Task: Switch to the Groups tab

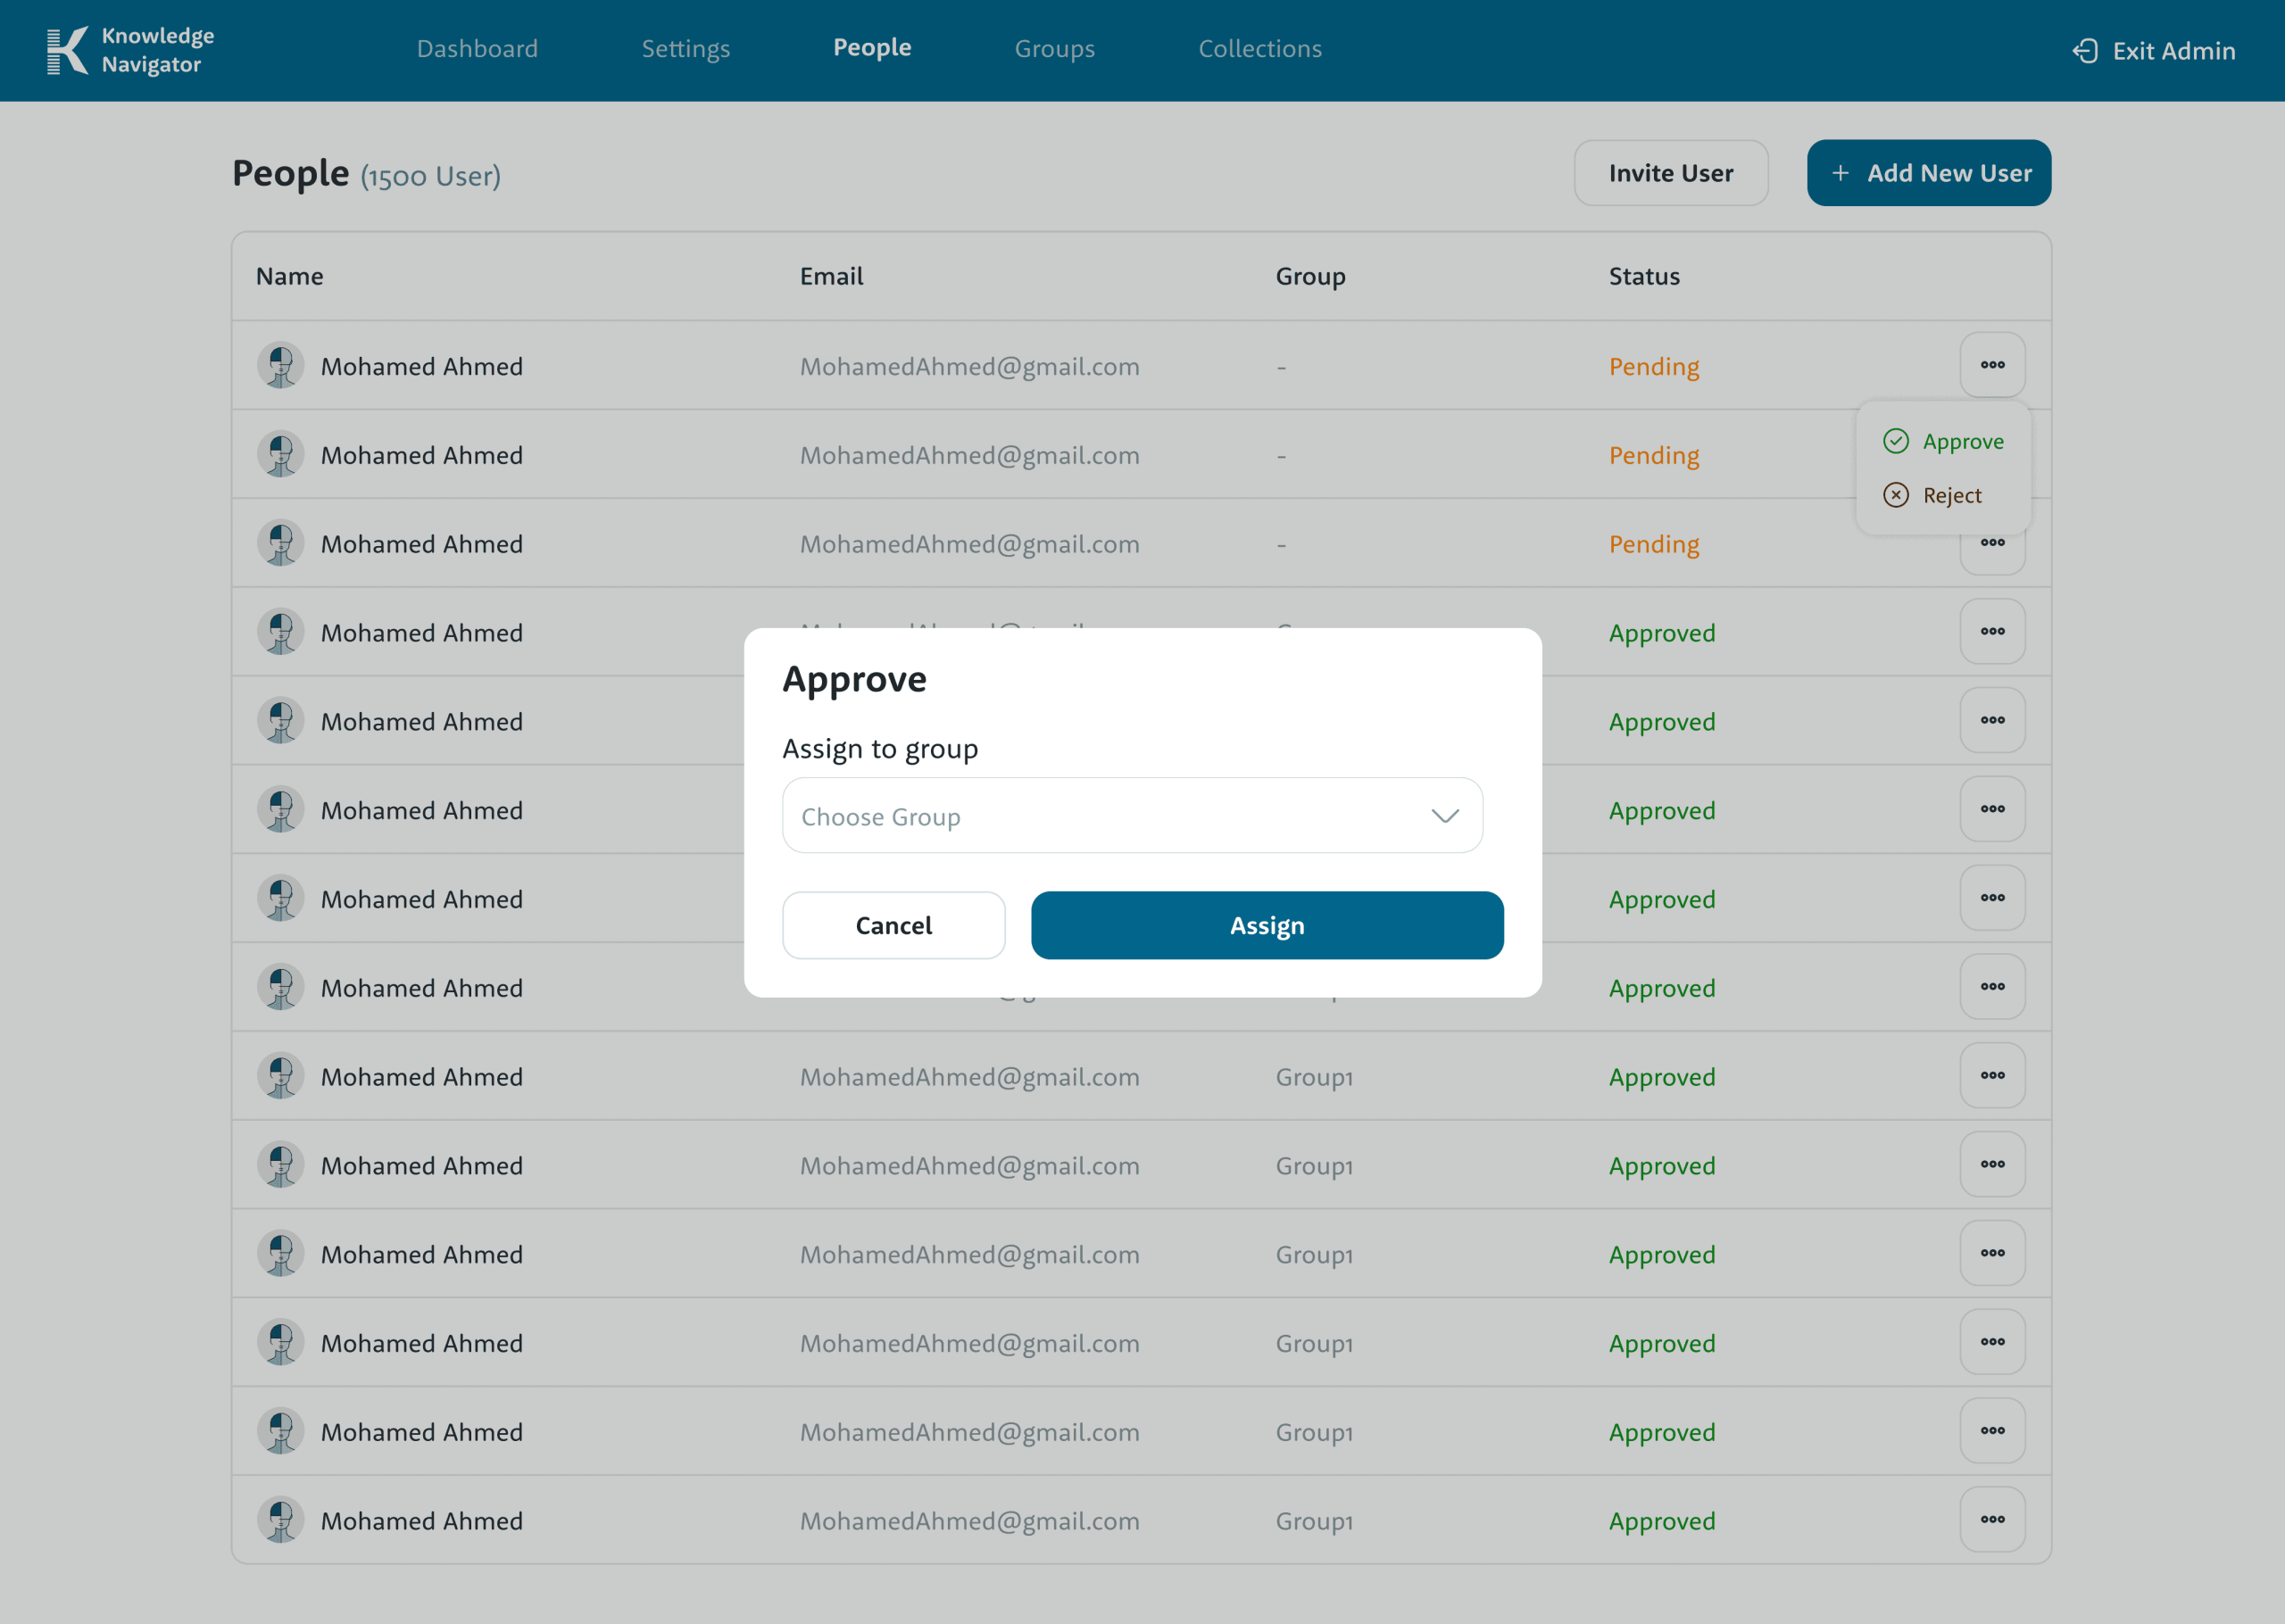Action: [x=1054, y=49]
